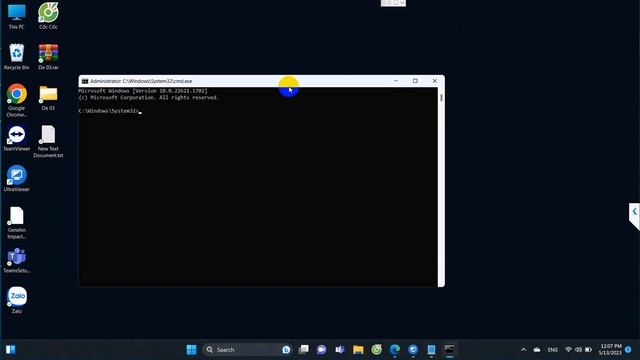
Task: Select New Text Document.txt file
Action: (48, 141)
